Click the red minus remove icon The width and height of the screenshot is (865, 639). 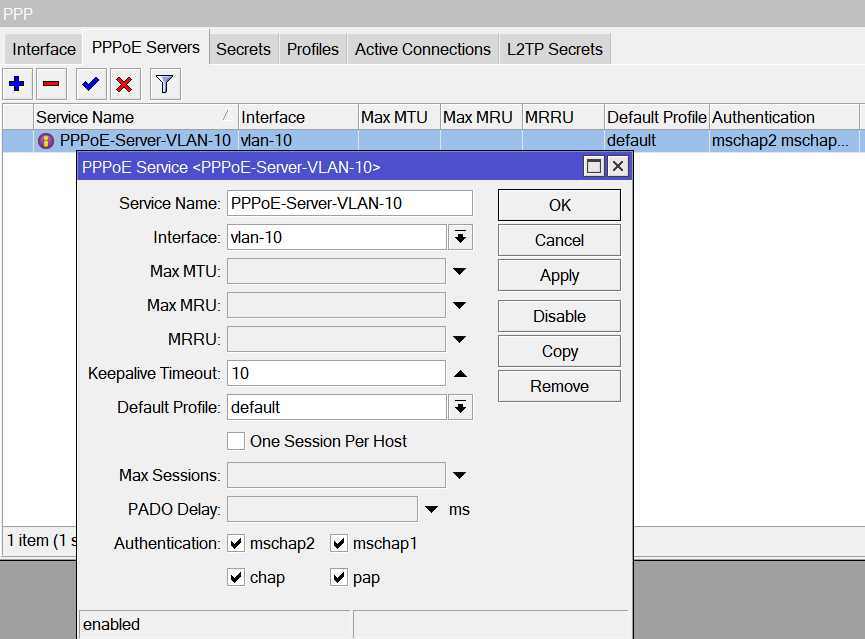coord(51,84)
